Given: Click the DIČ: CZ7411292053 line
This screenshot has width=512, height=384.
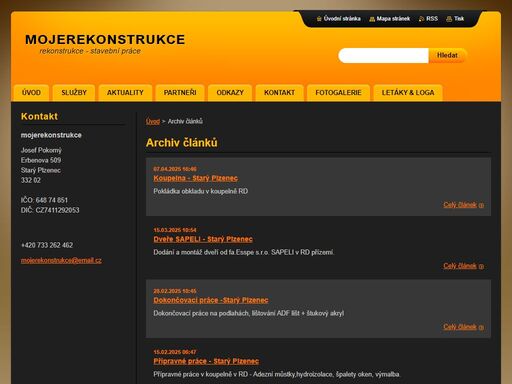Looking at the screenshot, I should [x=50, y=210].
